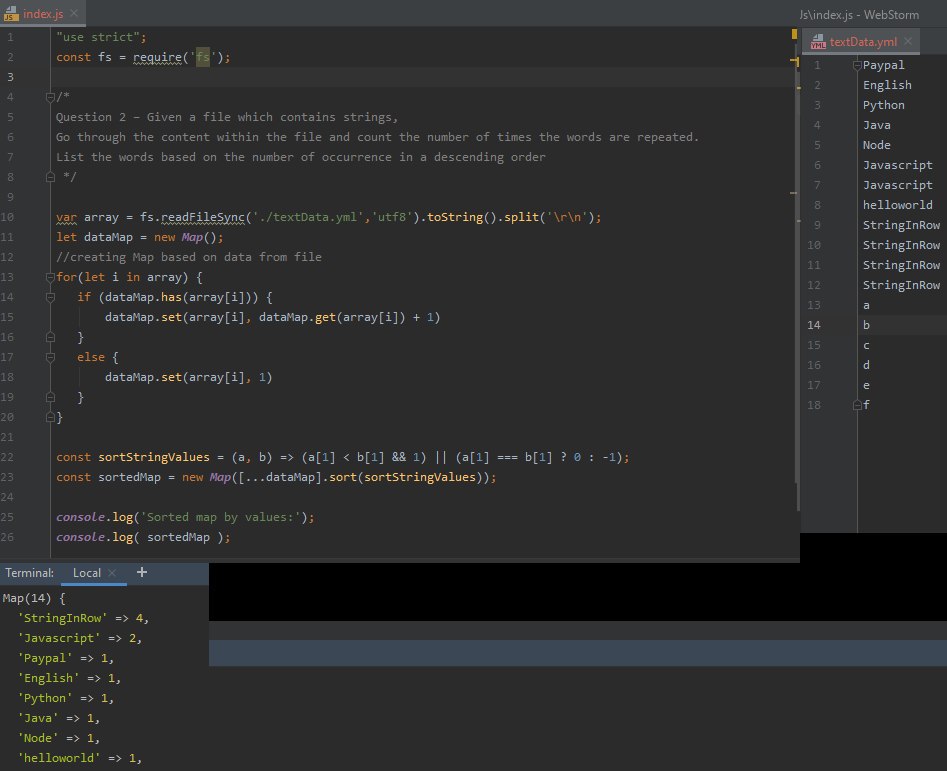The height and width of the screenshot is (771, 947).
Task: Click 'StringInRow' on line 12 of textData.yml
Action: coord(901,285)
